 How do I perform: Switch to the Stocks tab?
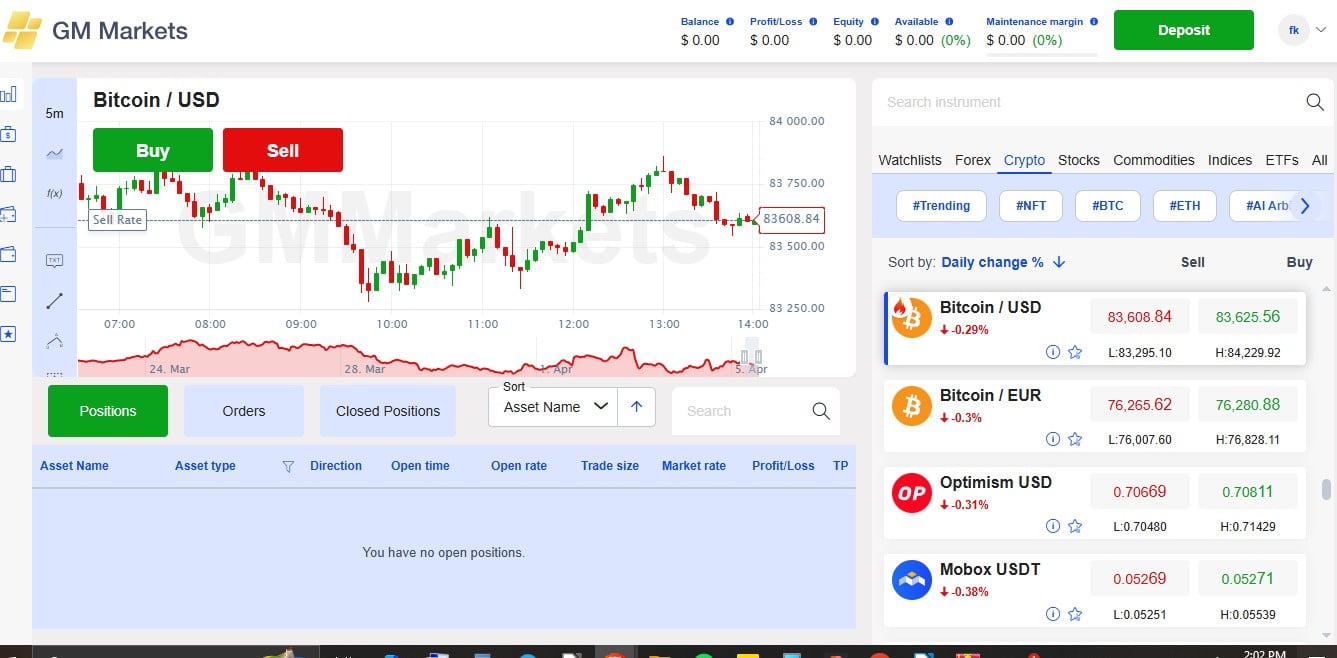tap(1079, 160)
